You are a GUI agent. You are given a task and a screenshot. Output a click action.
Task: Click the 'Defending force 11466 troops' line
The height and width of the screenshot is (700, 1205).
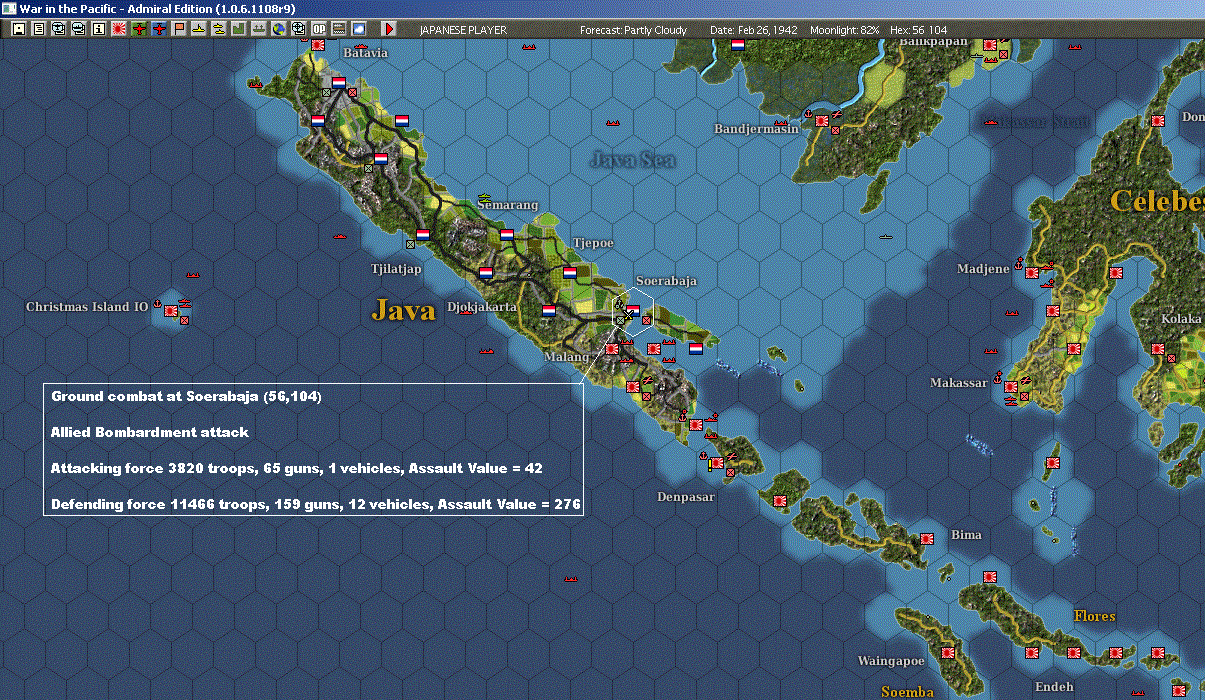[316, 503]
